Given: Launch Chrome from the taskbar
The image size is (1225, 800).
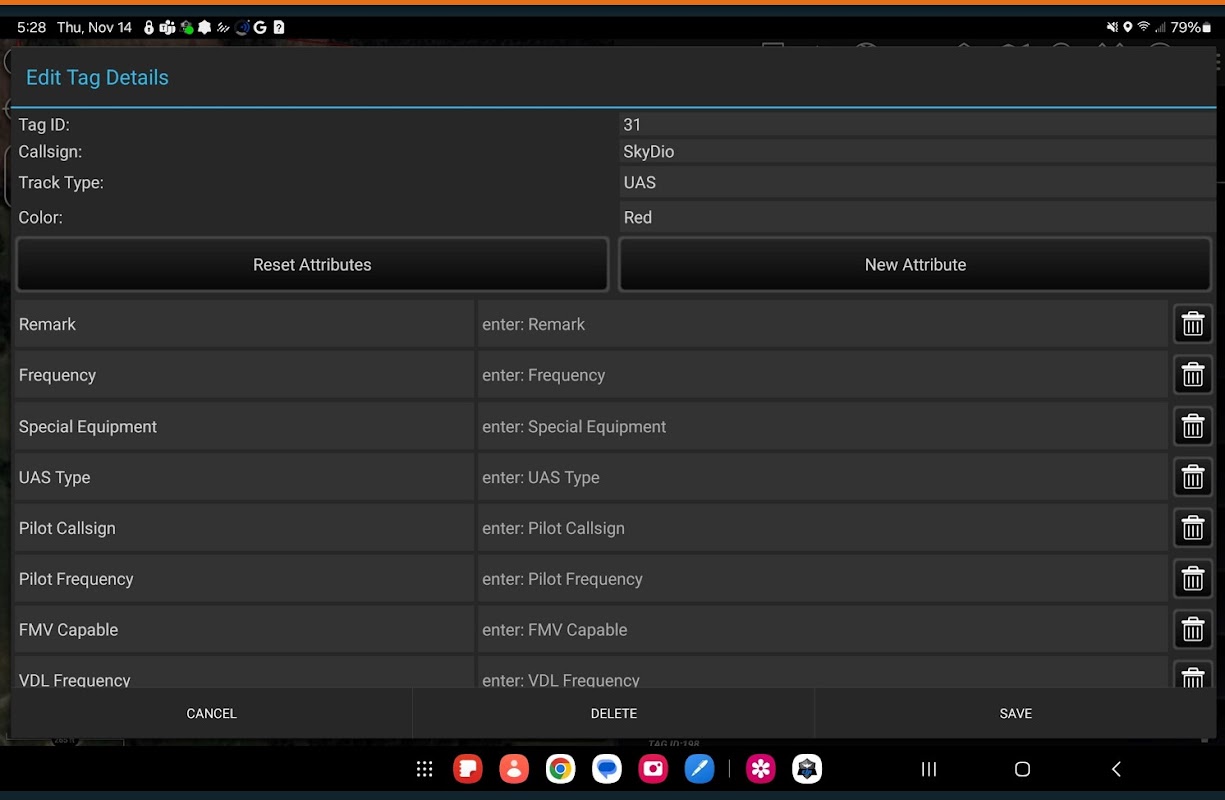Looking at the screenshot, I should coord(560,769).
